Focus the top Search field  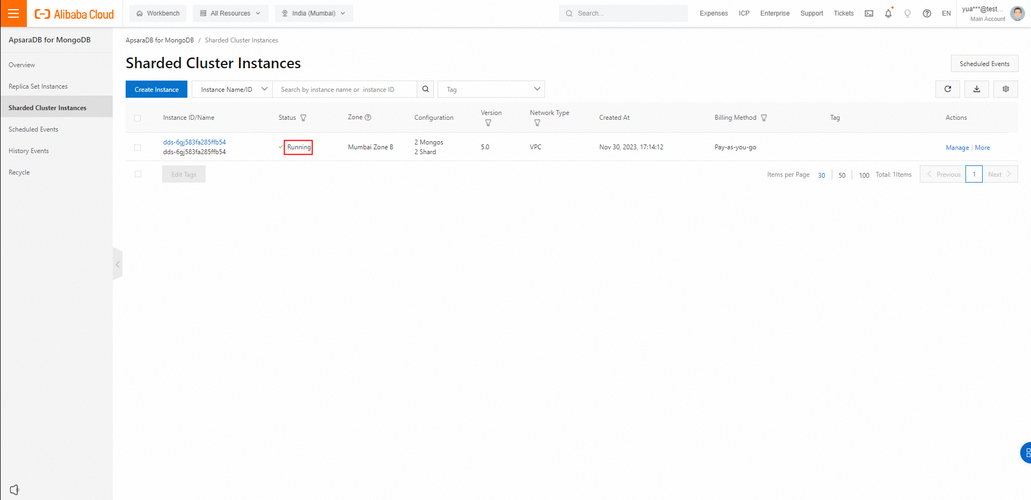click(x=623, y=13)
